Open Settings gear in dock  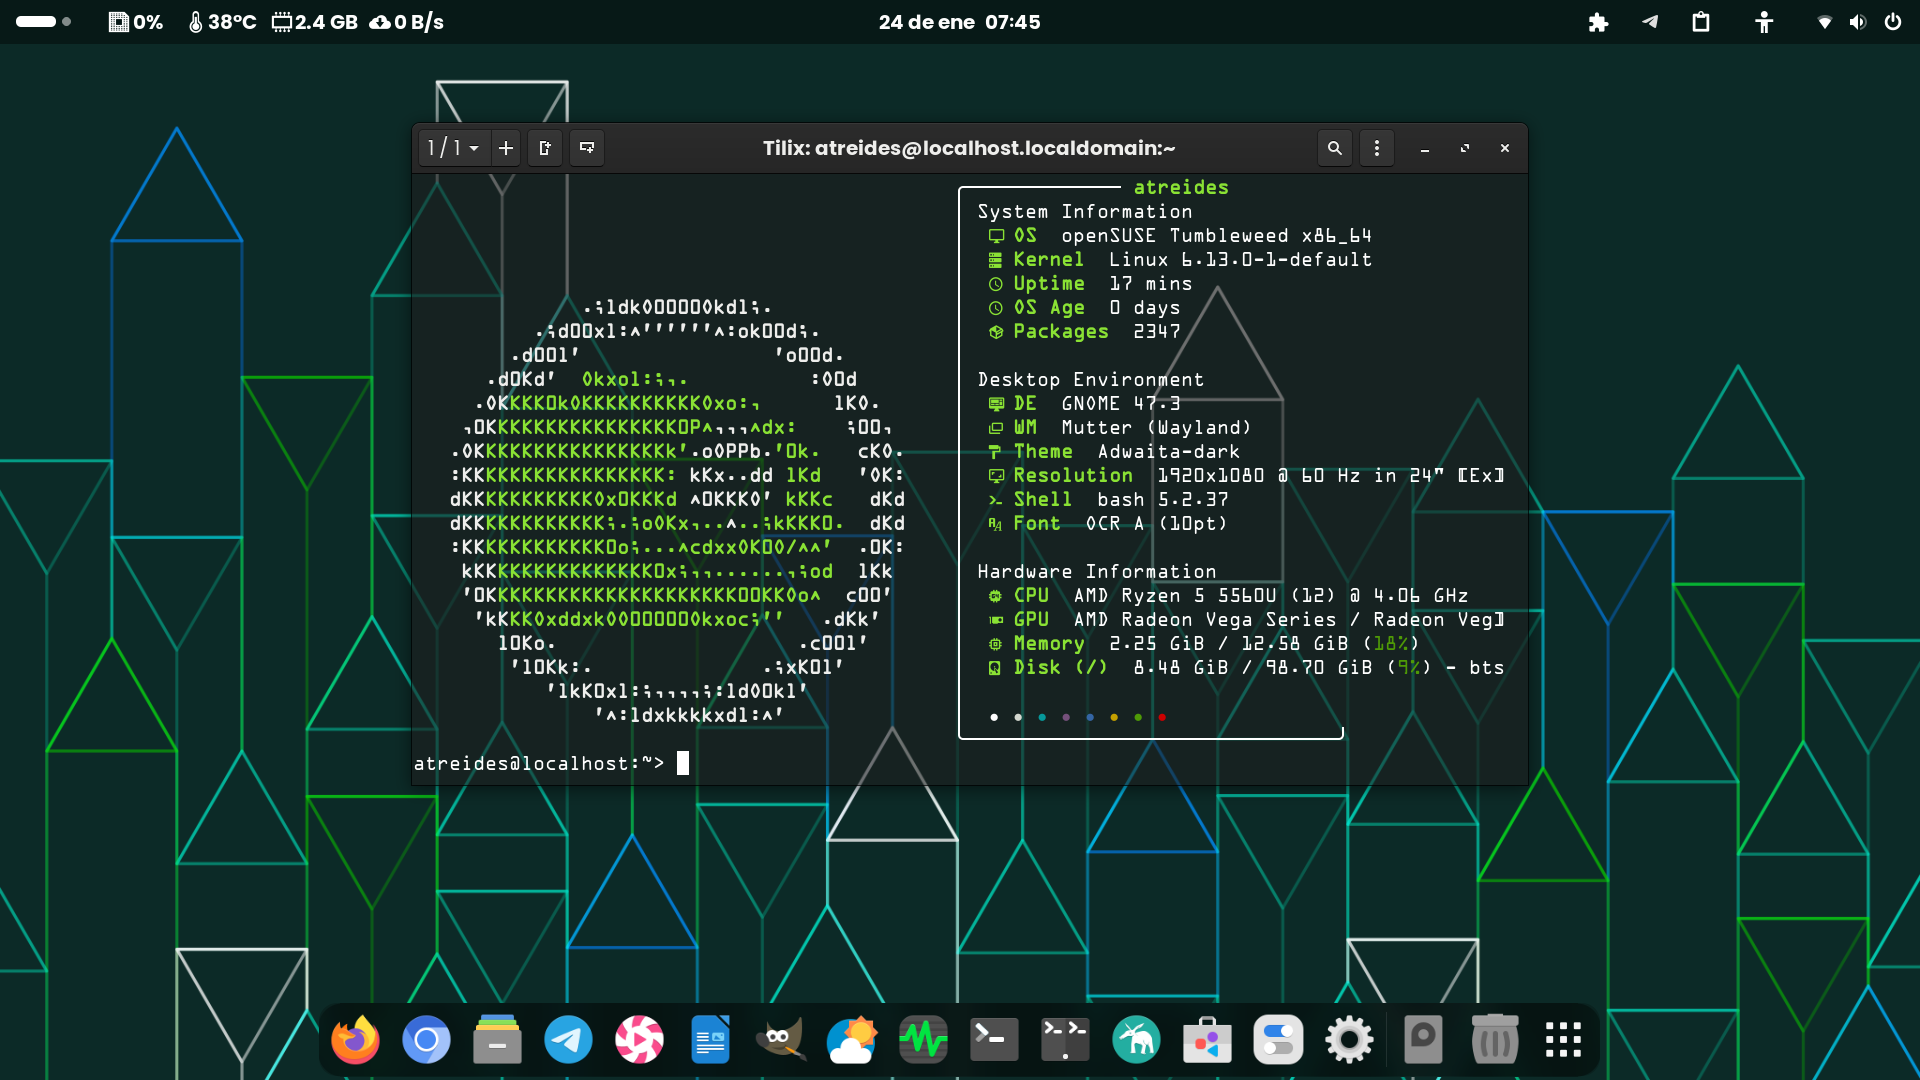1349,1040
